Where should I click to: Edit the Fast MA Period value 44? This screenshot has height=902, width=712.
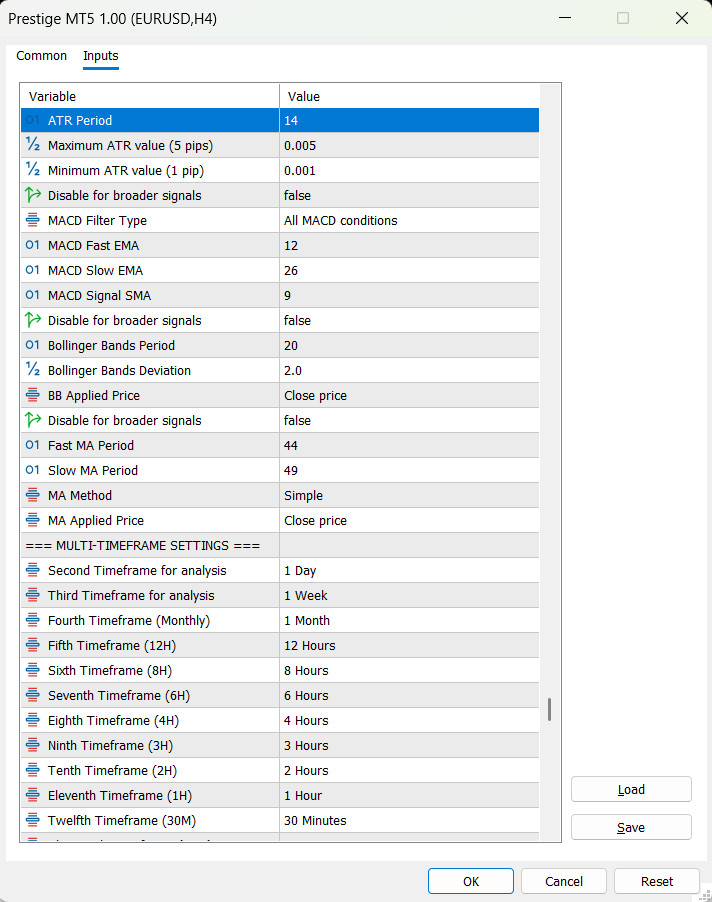click(409, 445)
